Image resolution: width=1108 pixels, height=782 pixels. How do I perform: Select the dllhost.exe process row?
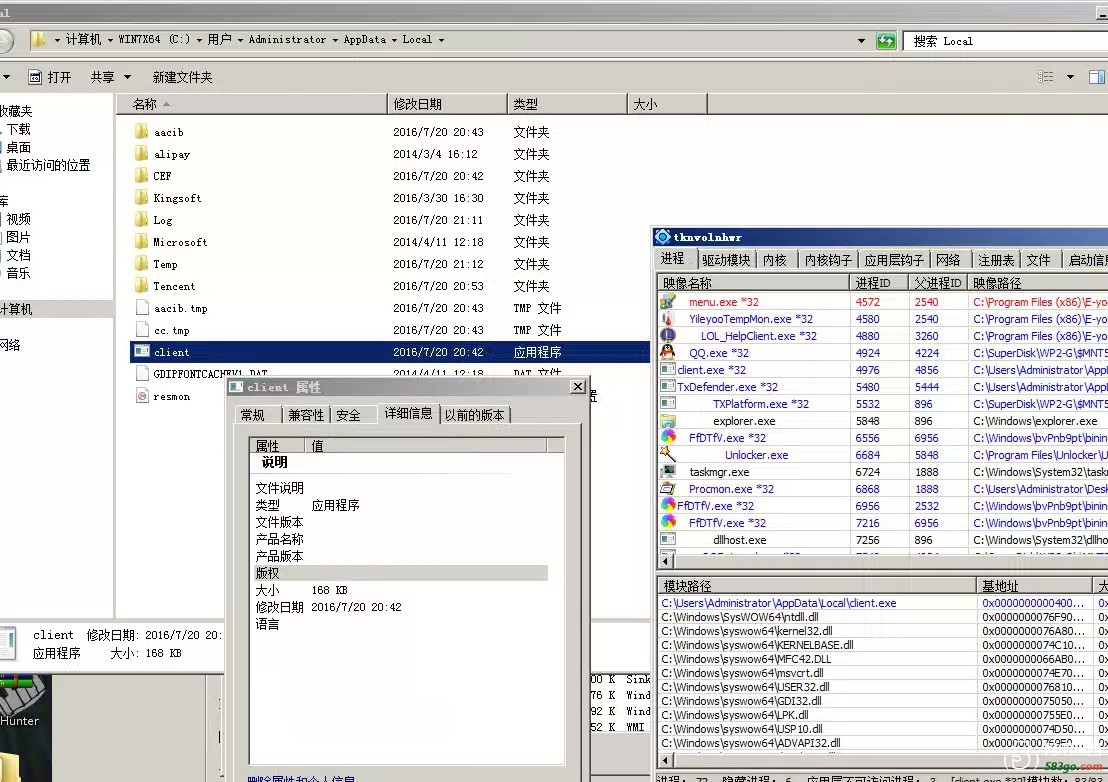click(x=881, y=540)
